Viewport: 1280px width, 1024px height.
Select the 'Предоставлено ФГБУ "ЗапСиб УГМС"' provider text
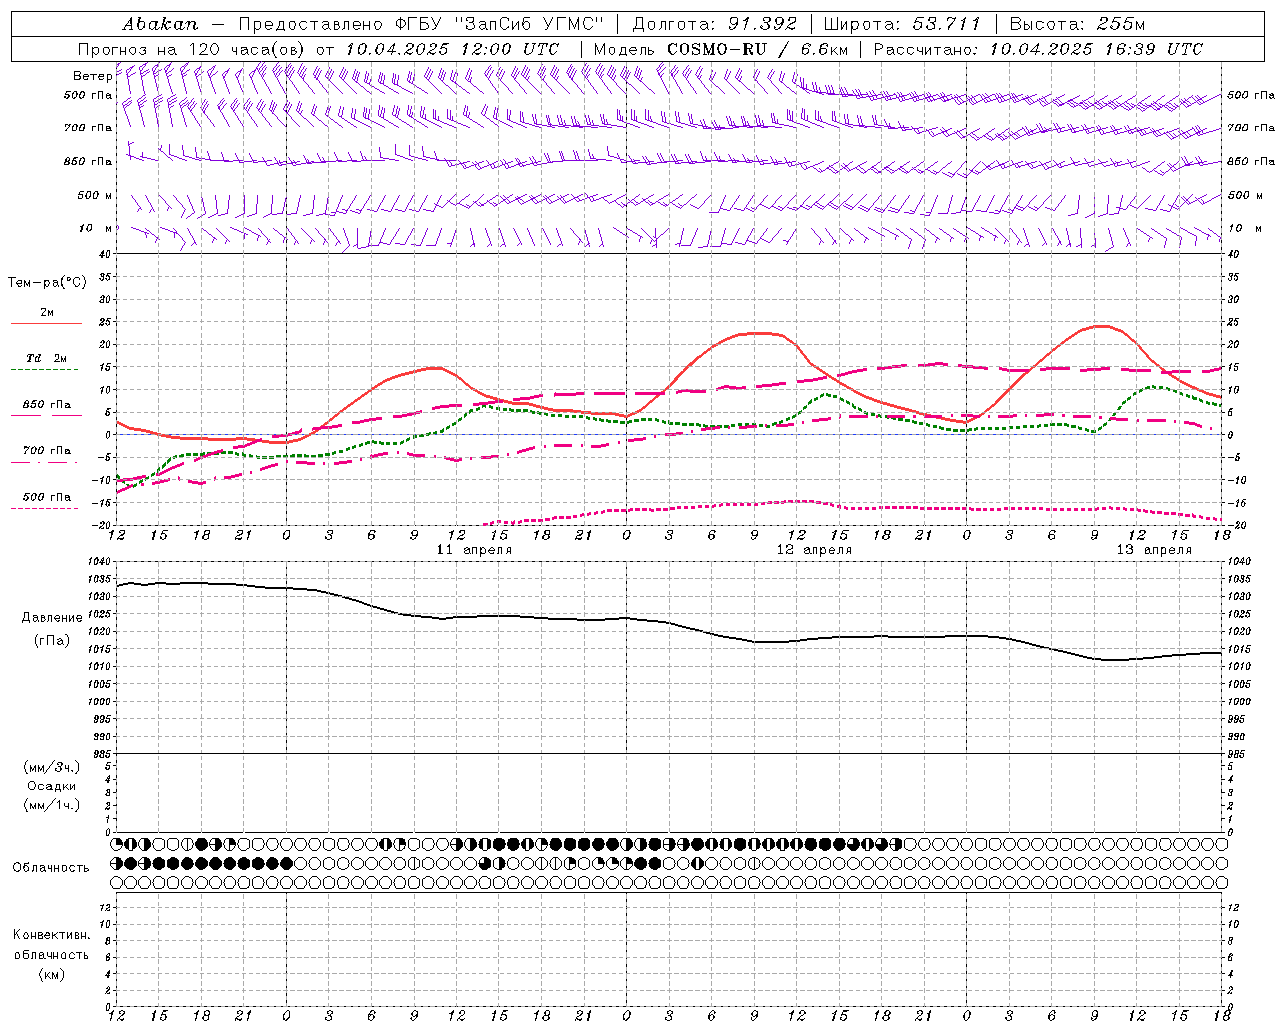422,24
